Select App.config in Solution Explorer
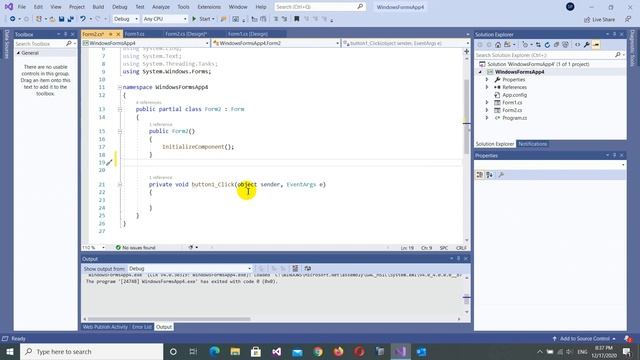Image resolution: width=640 pixels, height=360 pixels. click(x=514, y=95)
